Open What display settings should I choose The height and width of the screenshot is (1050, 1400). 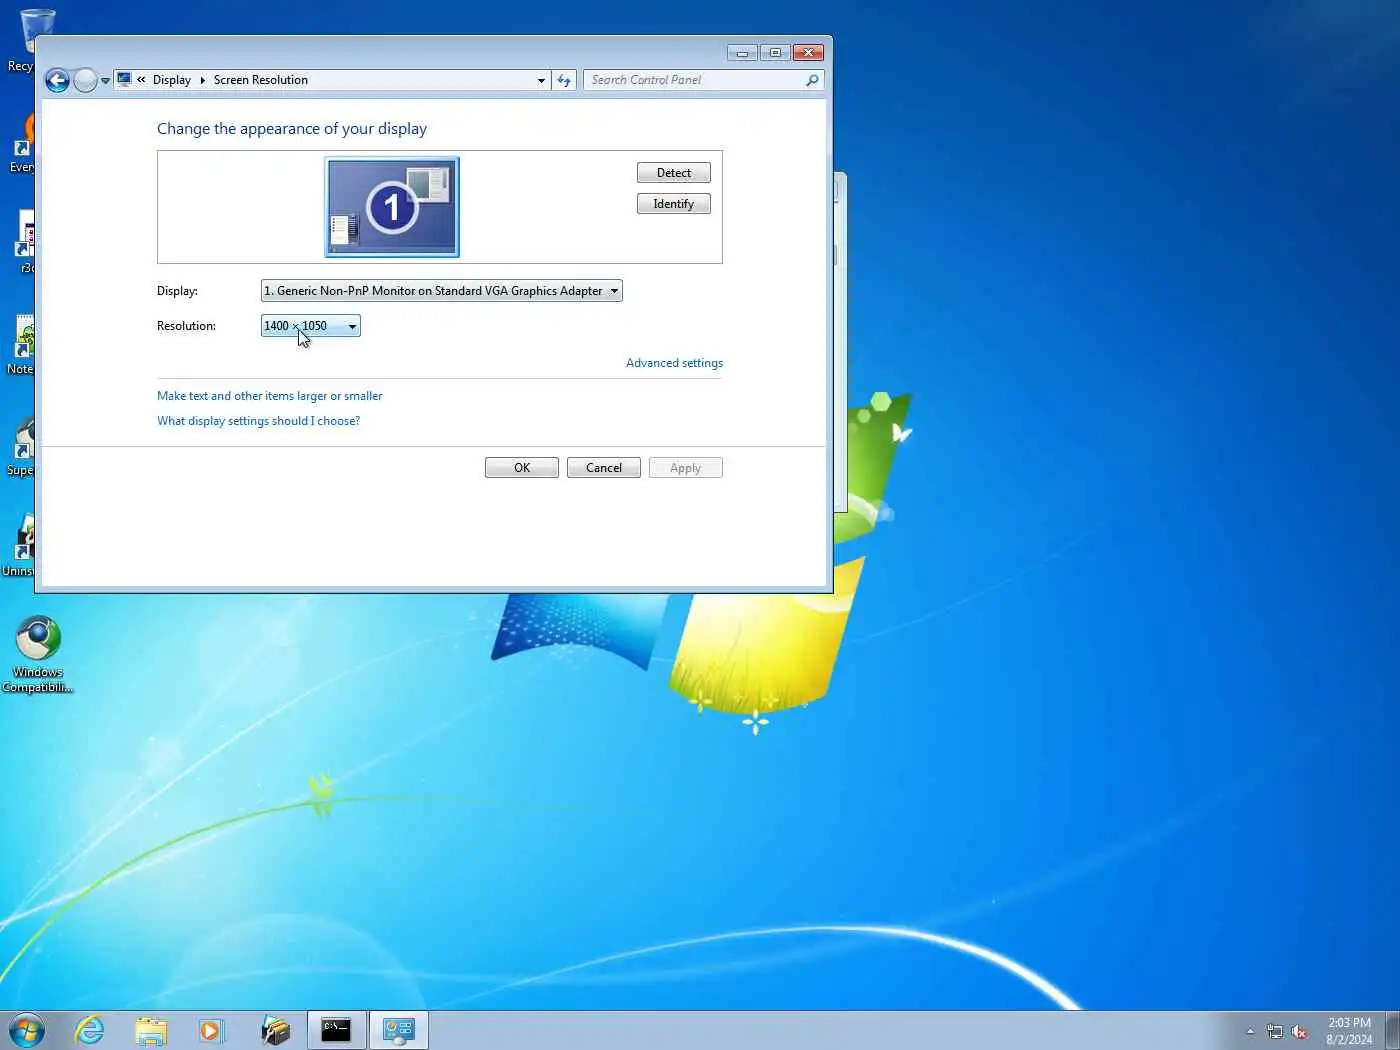pyautogui.click(x=258, y=421)
